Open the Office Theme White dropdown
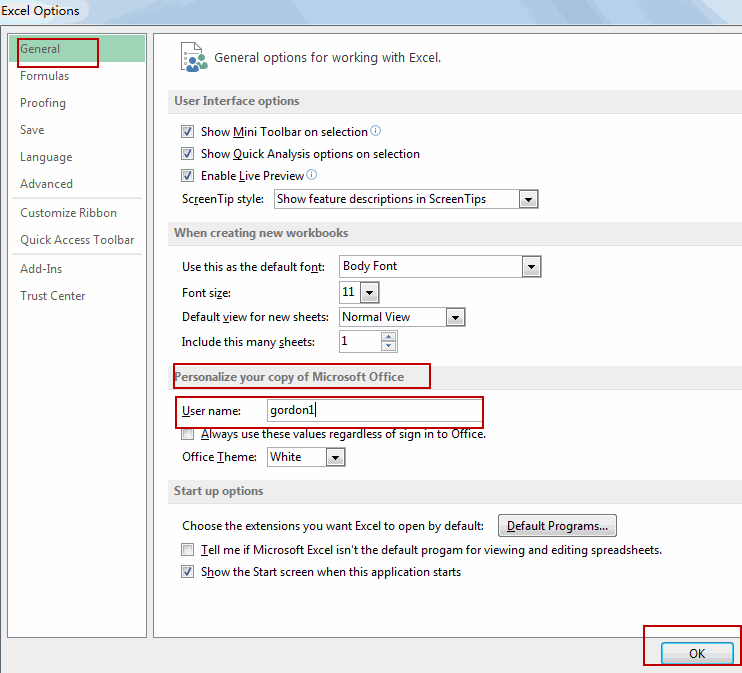The image size is (742, 673). click(336, 457)
